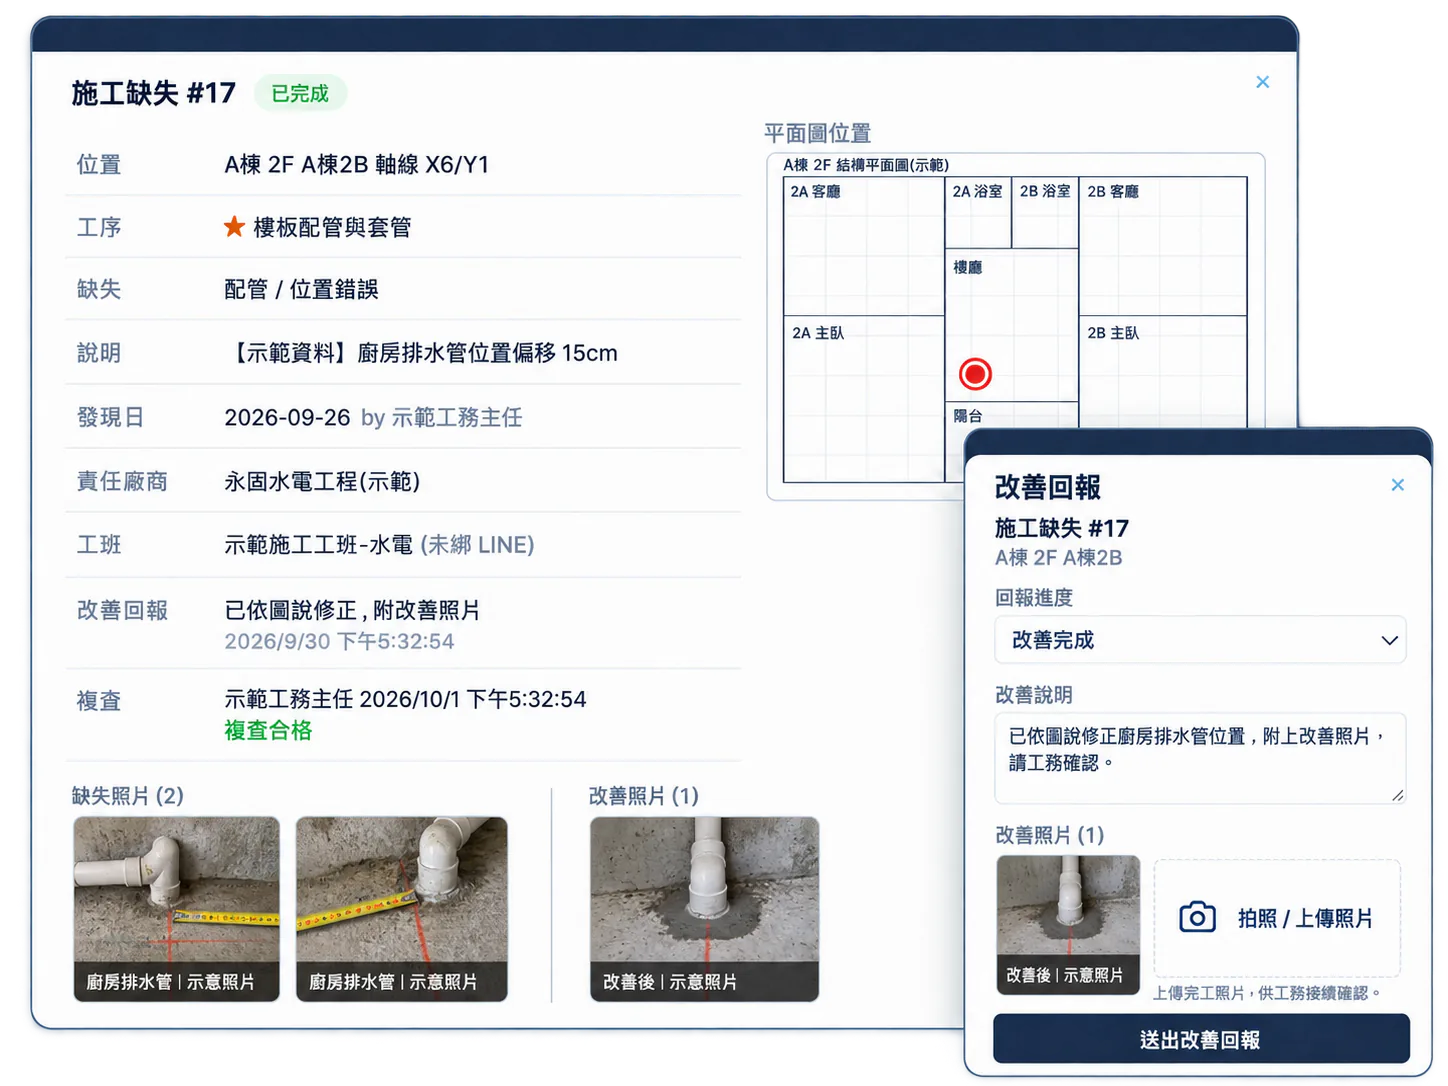Click the 改善照片 (1) heading in main dialog

pos(644,796)
